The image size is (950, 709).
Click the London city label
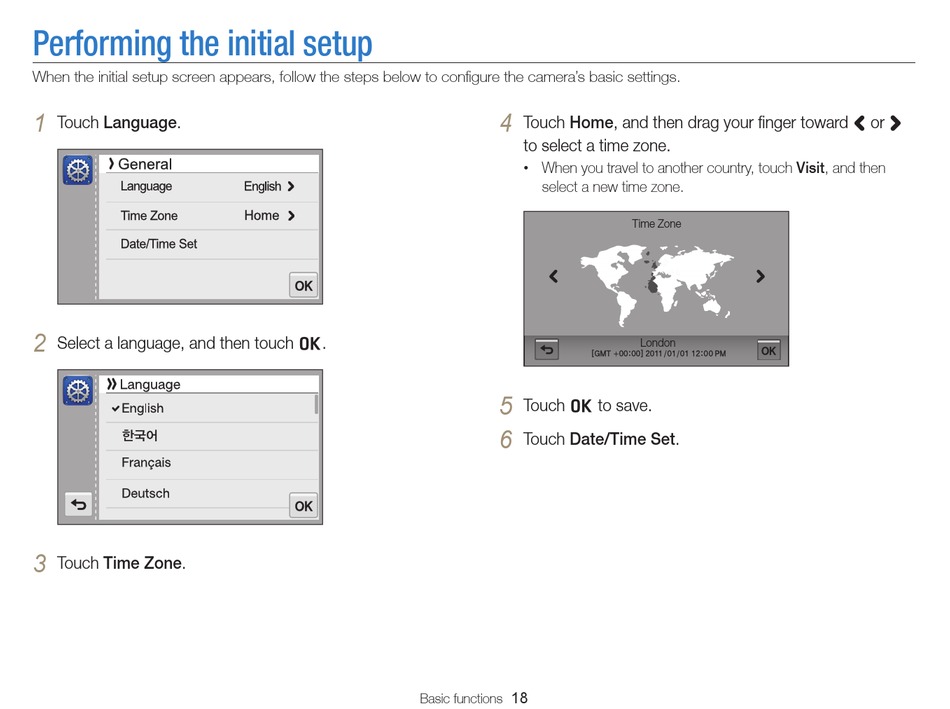[x=657, y=342]
